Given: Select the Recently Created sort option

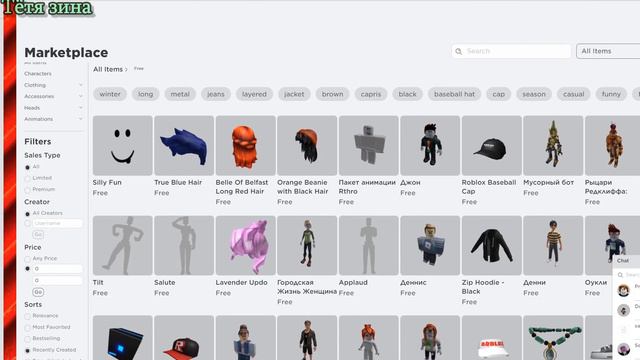Looking at the screenshot, I should 27,350.
